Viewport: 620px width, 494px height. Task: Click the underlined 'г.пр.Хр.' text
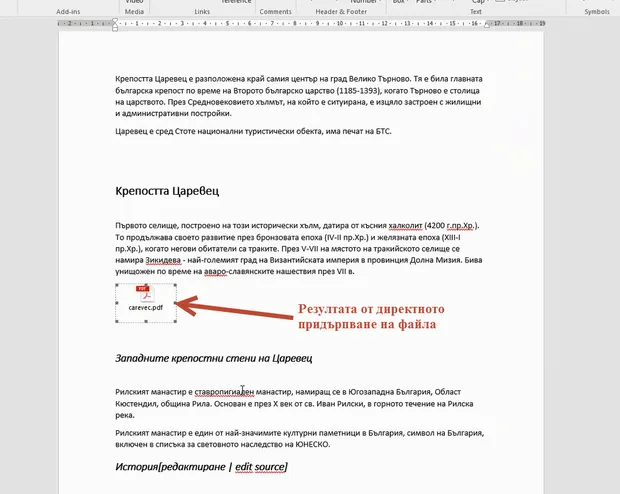point(461,225)
